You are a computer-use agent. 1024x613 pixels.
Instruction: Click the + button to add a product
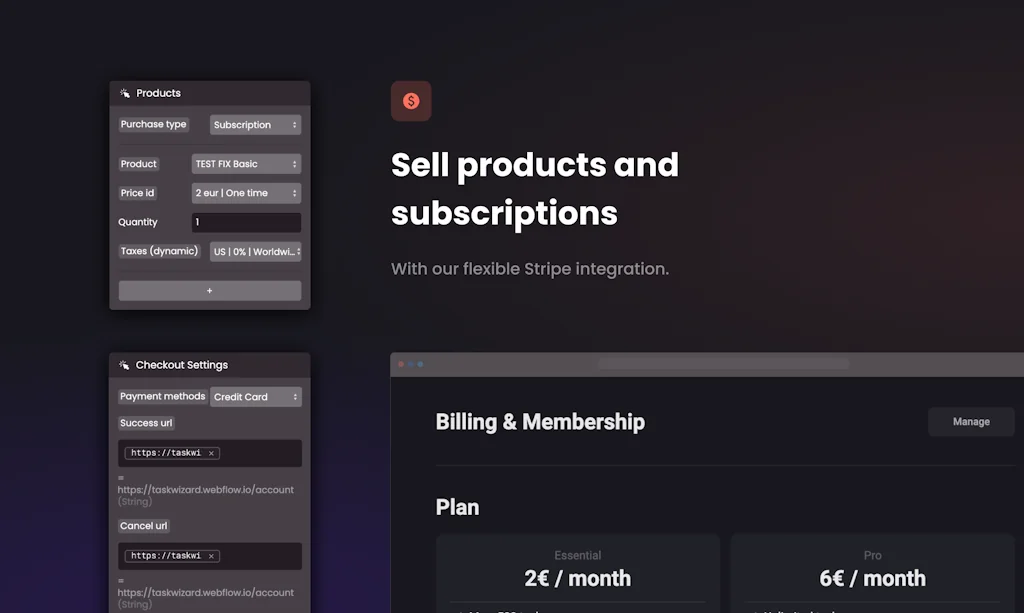(209, 290)
